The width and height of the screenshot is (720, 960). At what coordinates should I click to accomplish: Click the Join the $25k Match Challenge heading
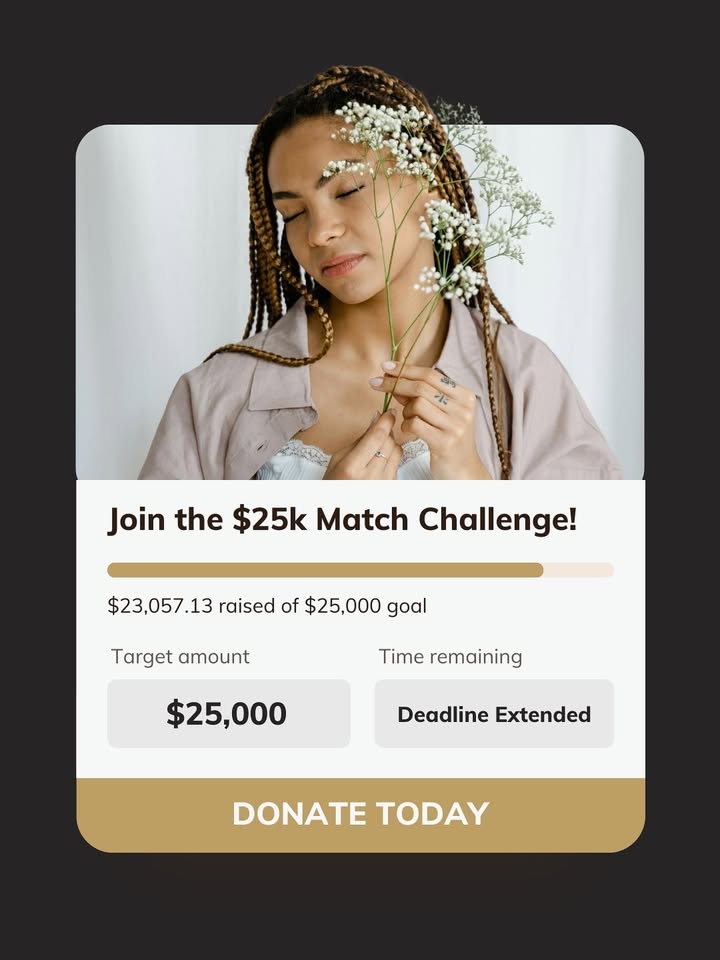[x=342, y=520]
